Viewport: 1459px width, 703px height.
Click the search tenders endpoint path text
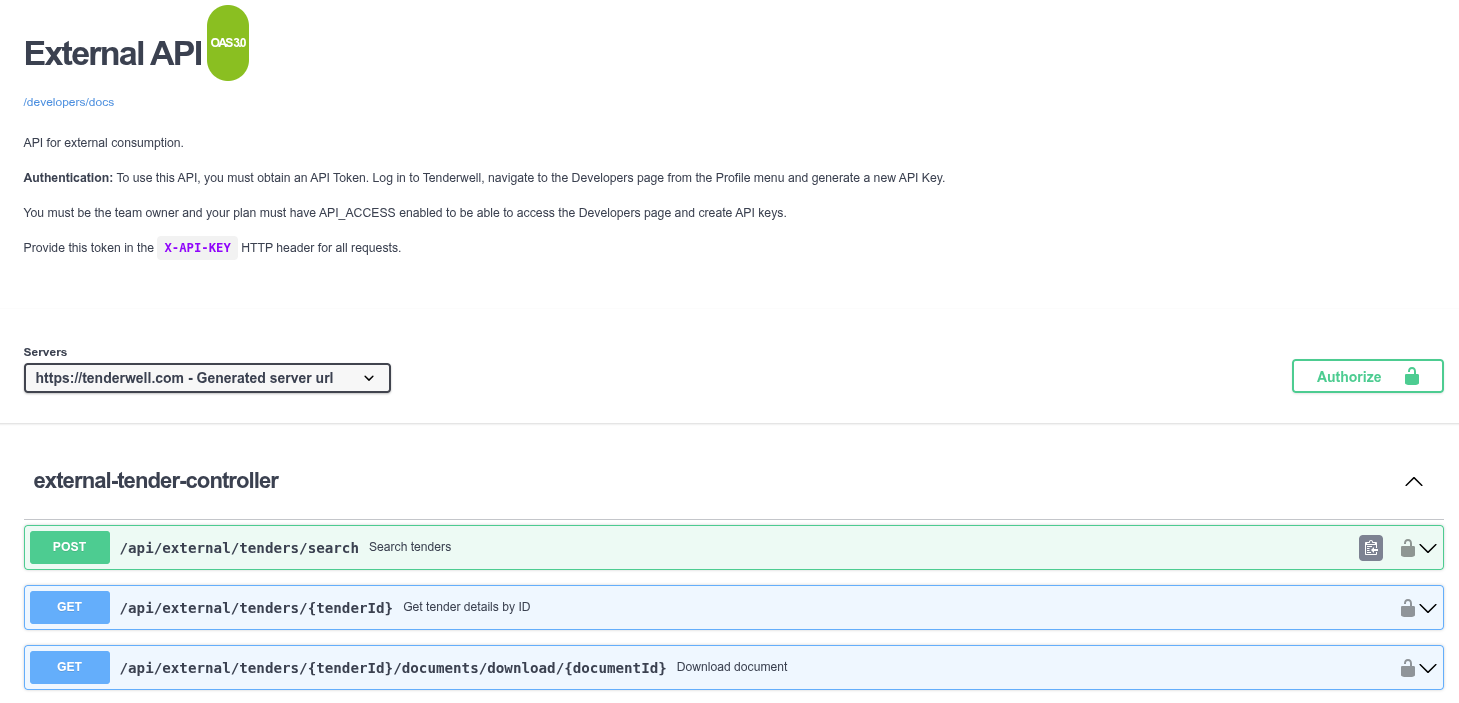pyautogui.click(x=239, y=547)
